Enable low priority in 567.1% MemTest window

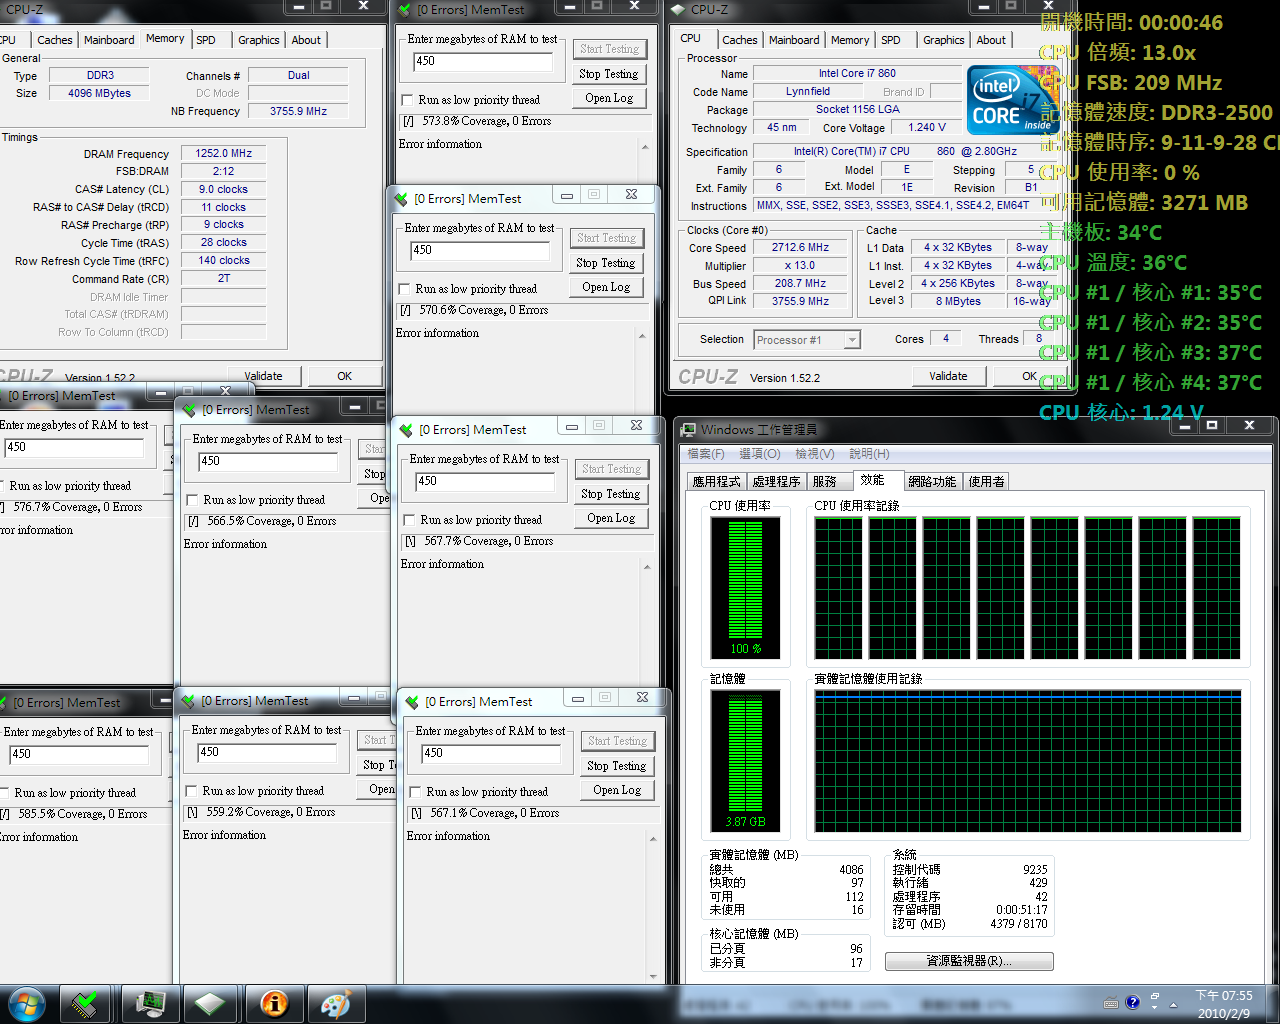tap(415, 792)
